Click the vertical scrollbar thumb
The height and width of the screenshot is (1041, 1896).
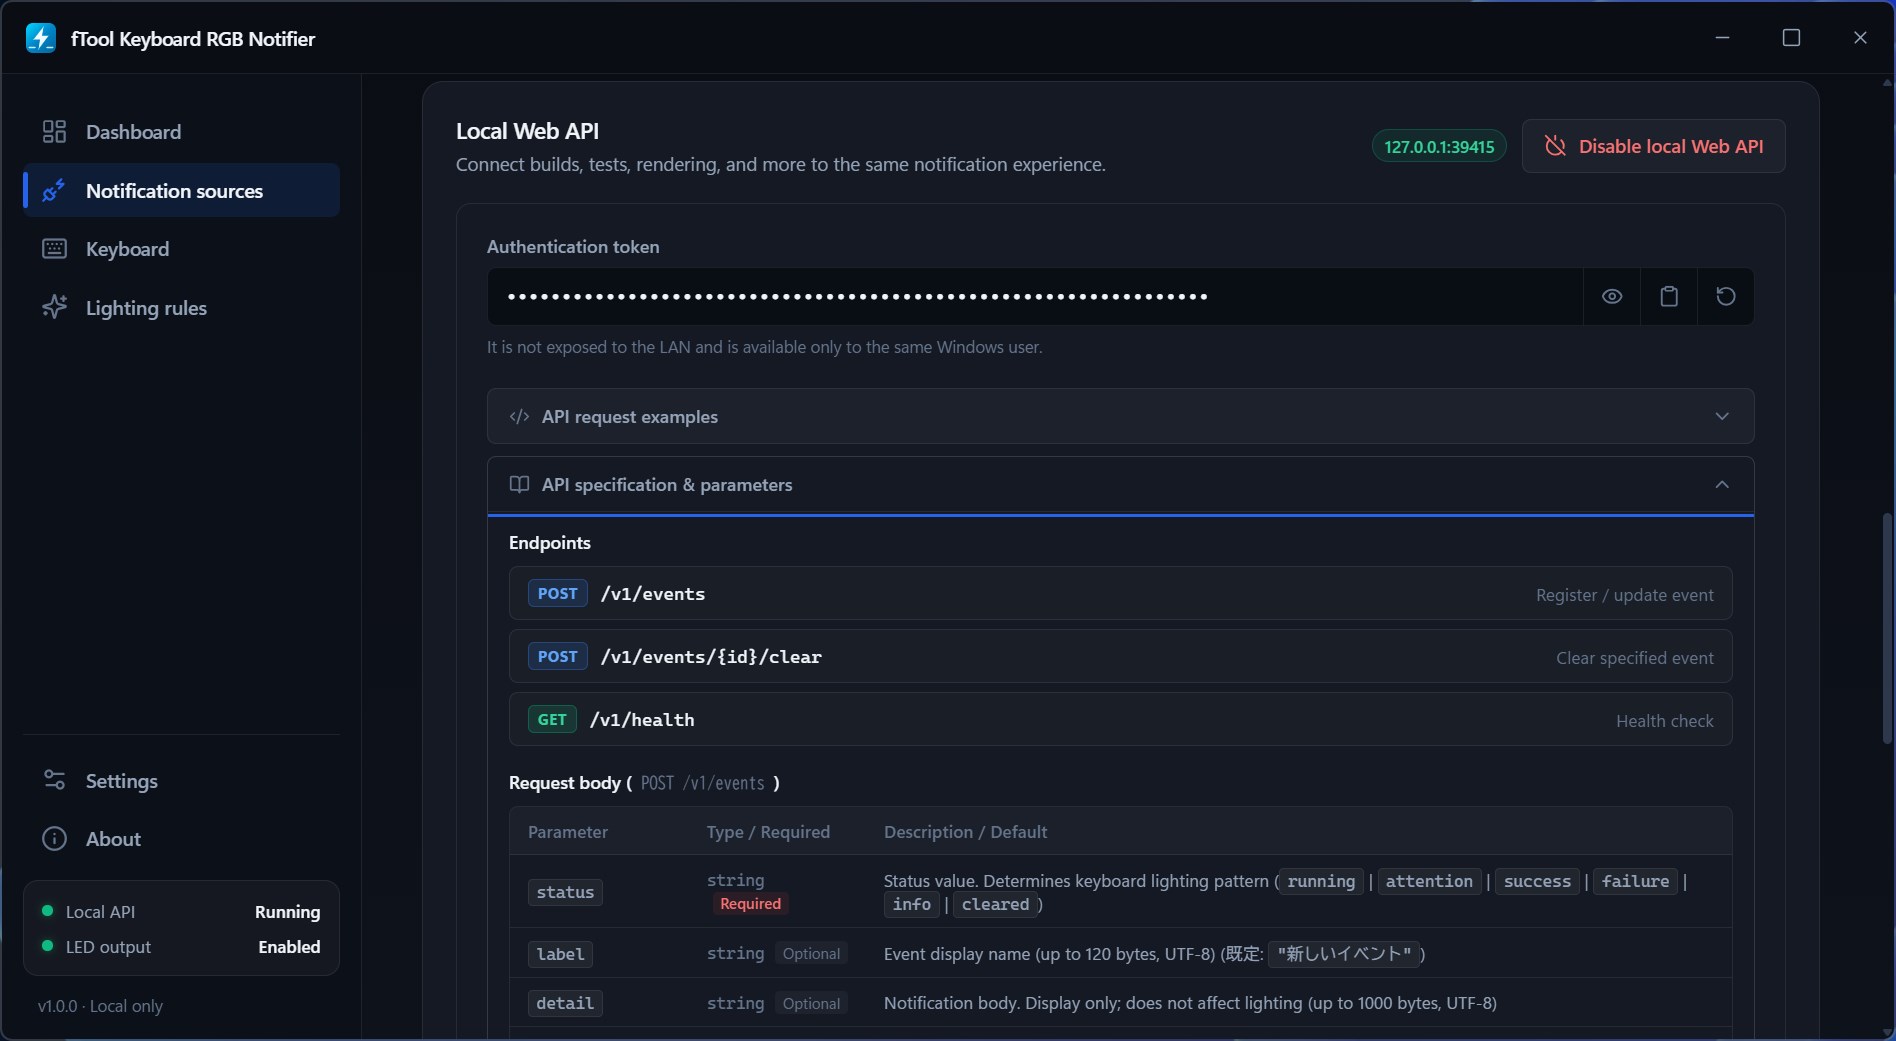(x=1887, y=628)
